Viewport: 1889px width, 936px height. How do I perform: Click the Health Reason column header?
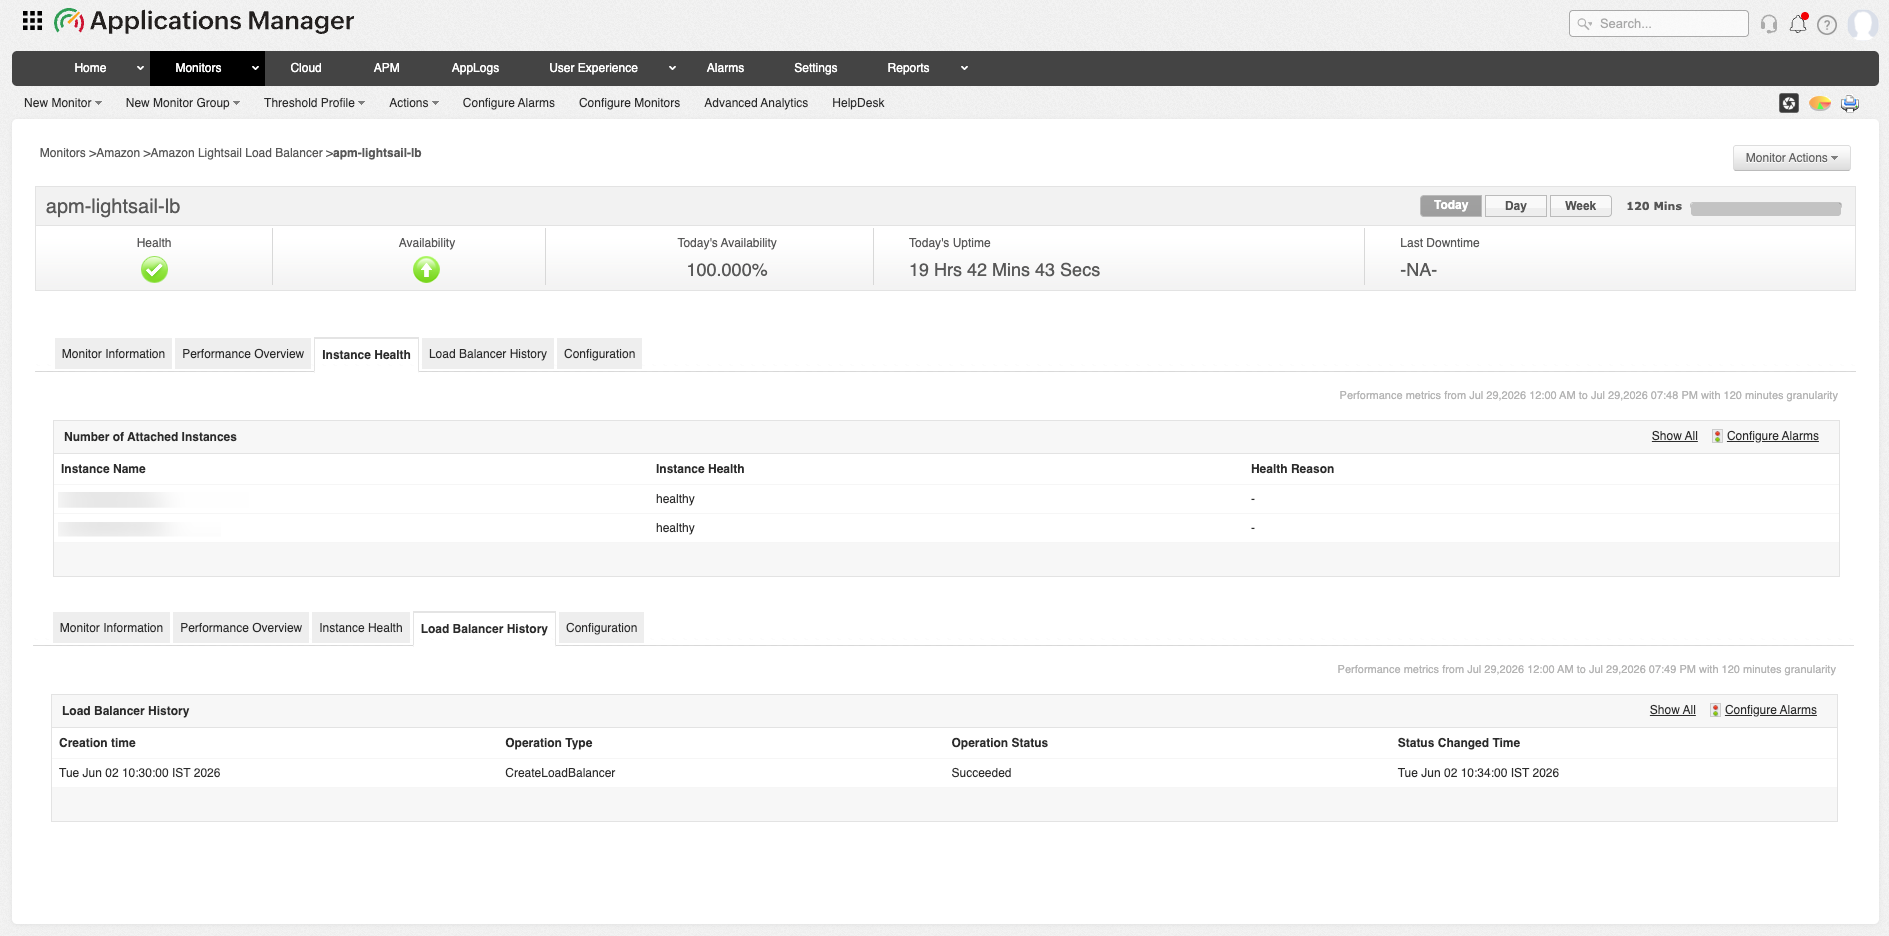click(x=1292, y=469)
